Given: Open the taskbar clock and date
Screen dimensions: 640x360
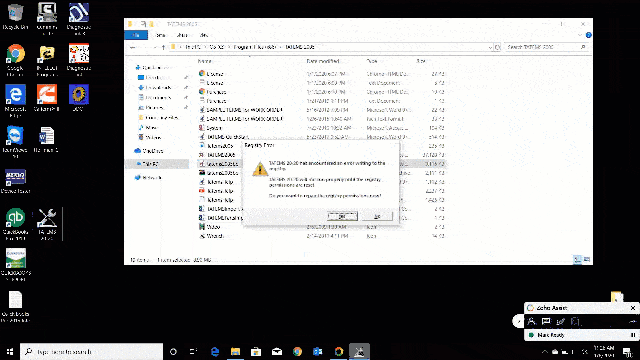Looking at the screenshot, I should [x=604, y=351].
